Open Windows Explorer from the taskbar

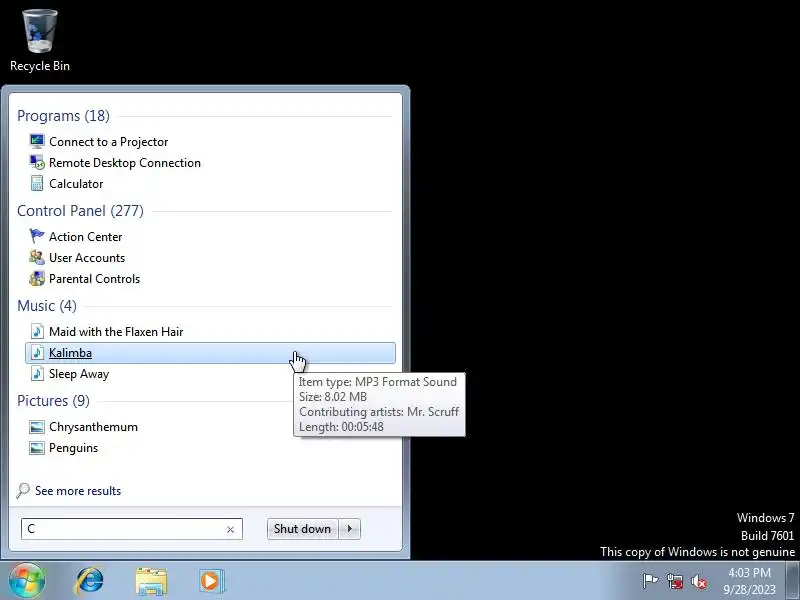click(x=151, y=581)
